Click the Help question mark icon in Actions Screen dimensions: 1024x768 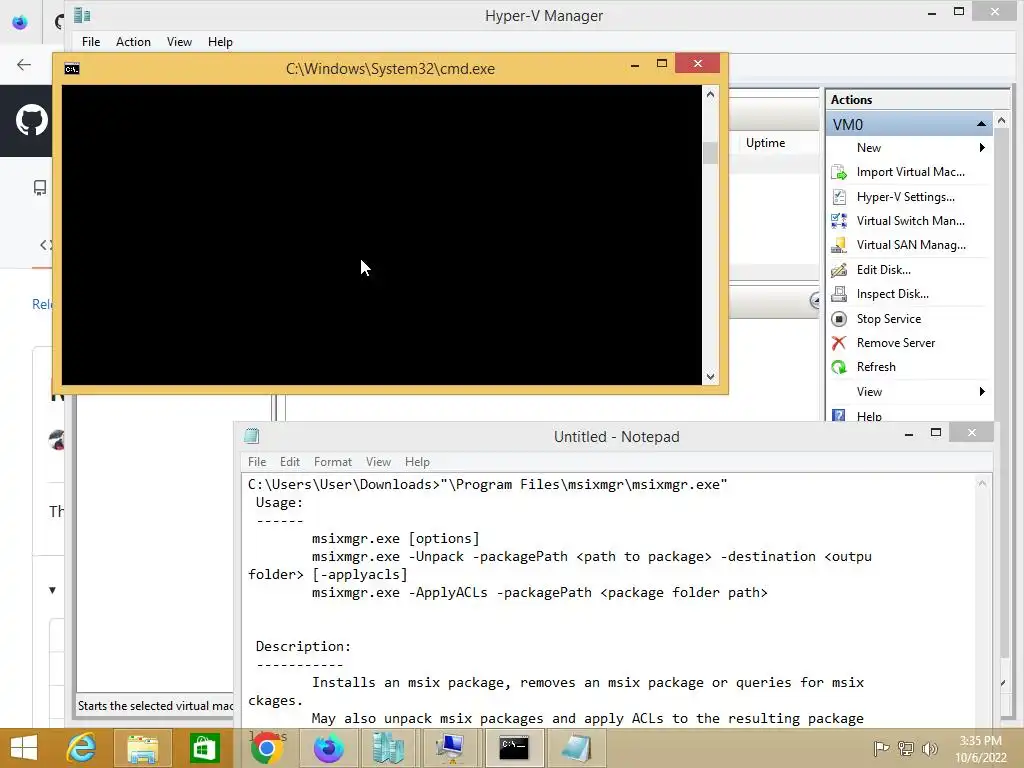(x=839, y=415)
